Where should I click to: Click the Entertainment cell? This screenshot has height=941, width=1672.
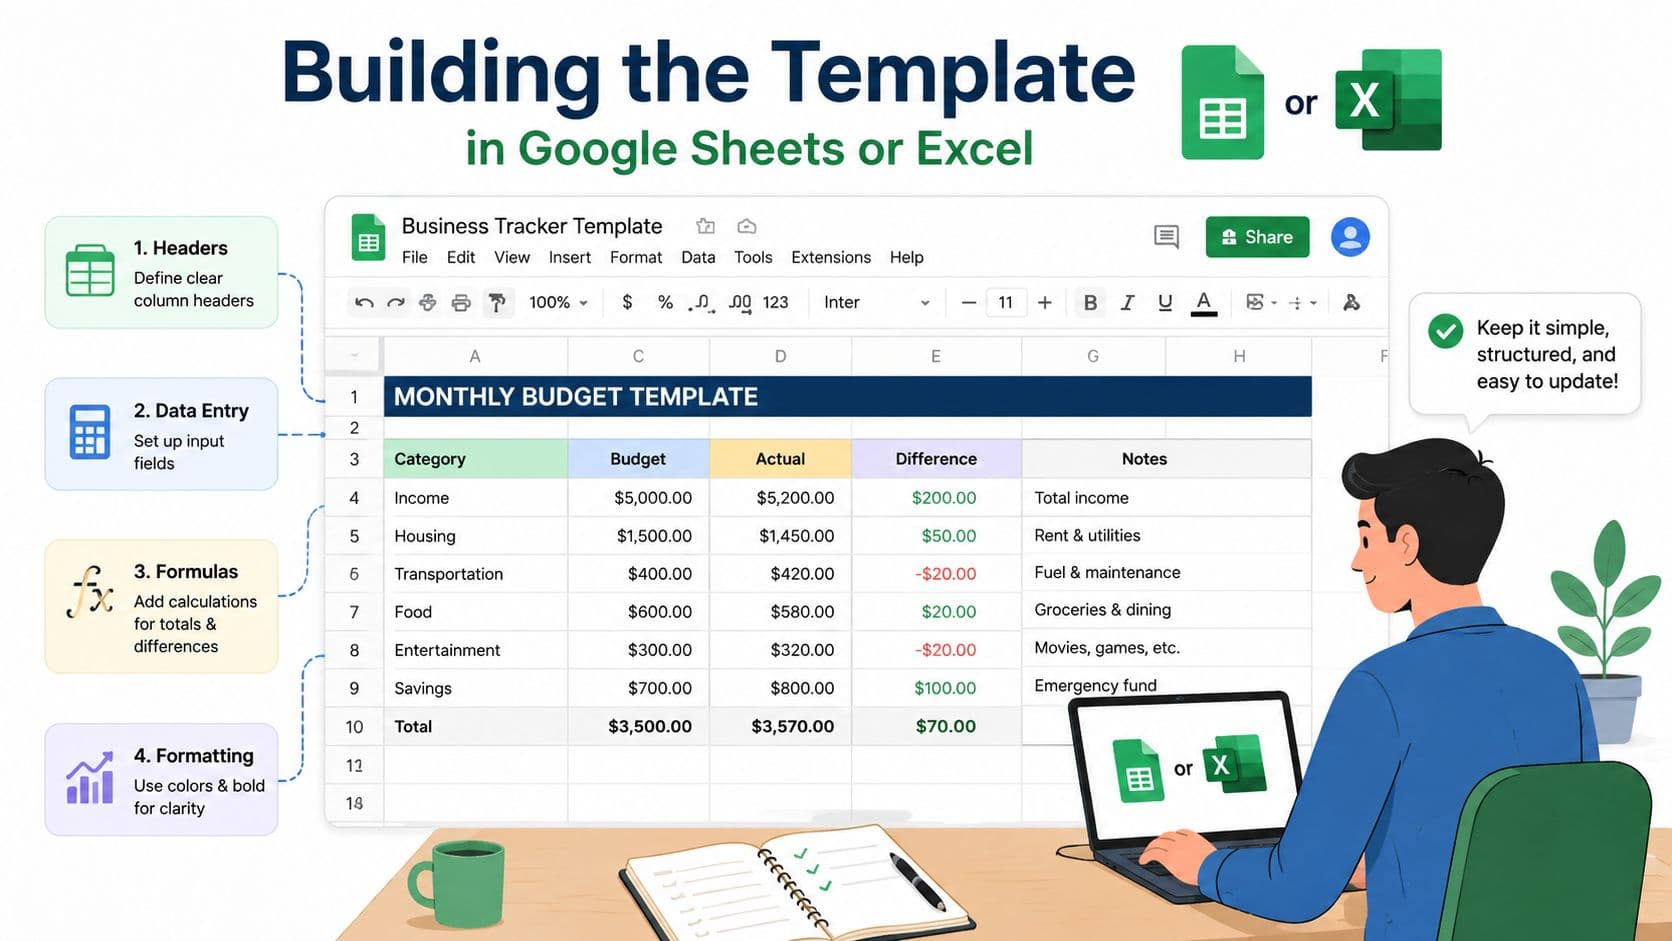[x=475, y=650]
